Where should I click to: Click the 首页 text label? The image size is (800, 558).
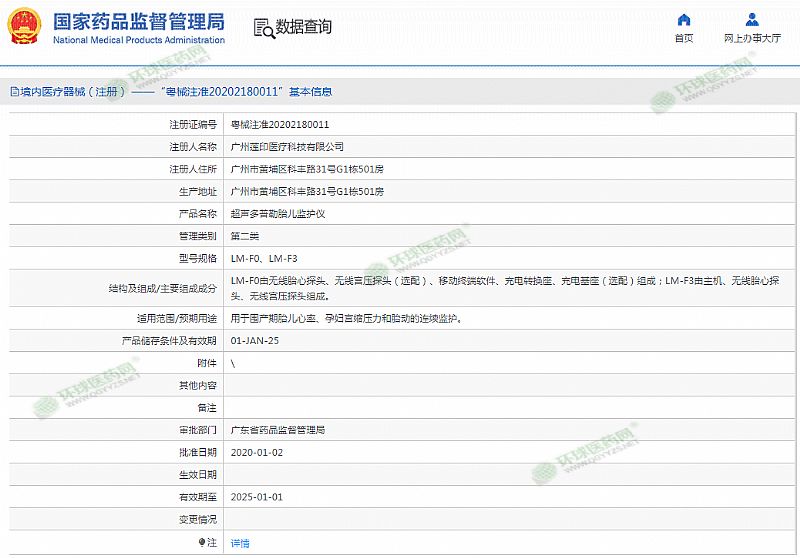[x=683, y=38]
